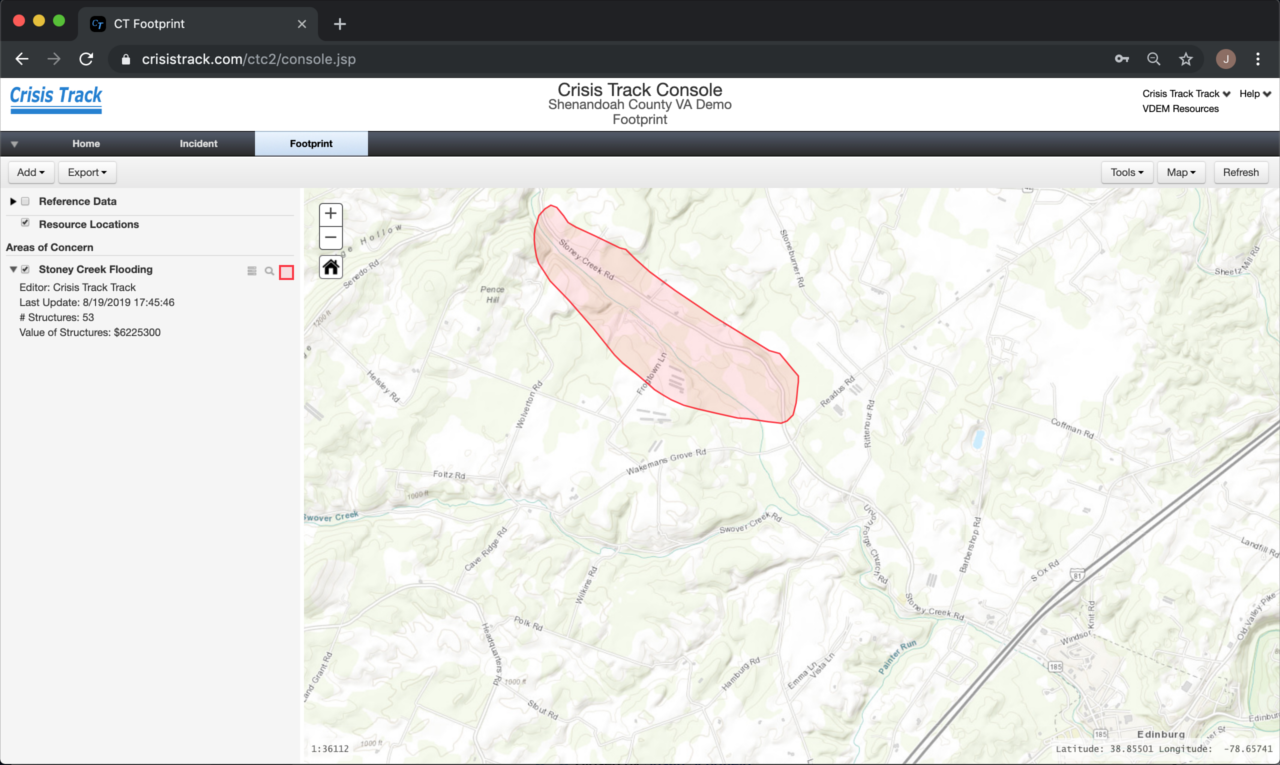The image size is (1280, 765).
Task: Select the Home tab
Action: 86,143
